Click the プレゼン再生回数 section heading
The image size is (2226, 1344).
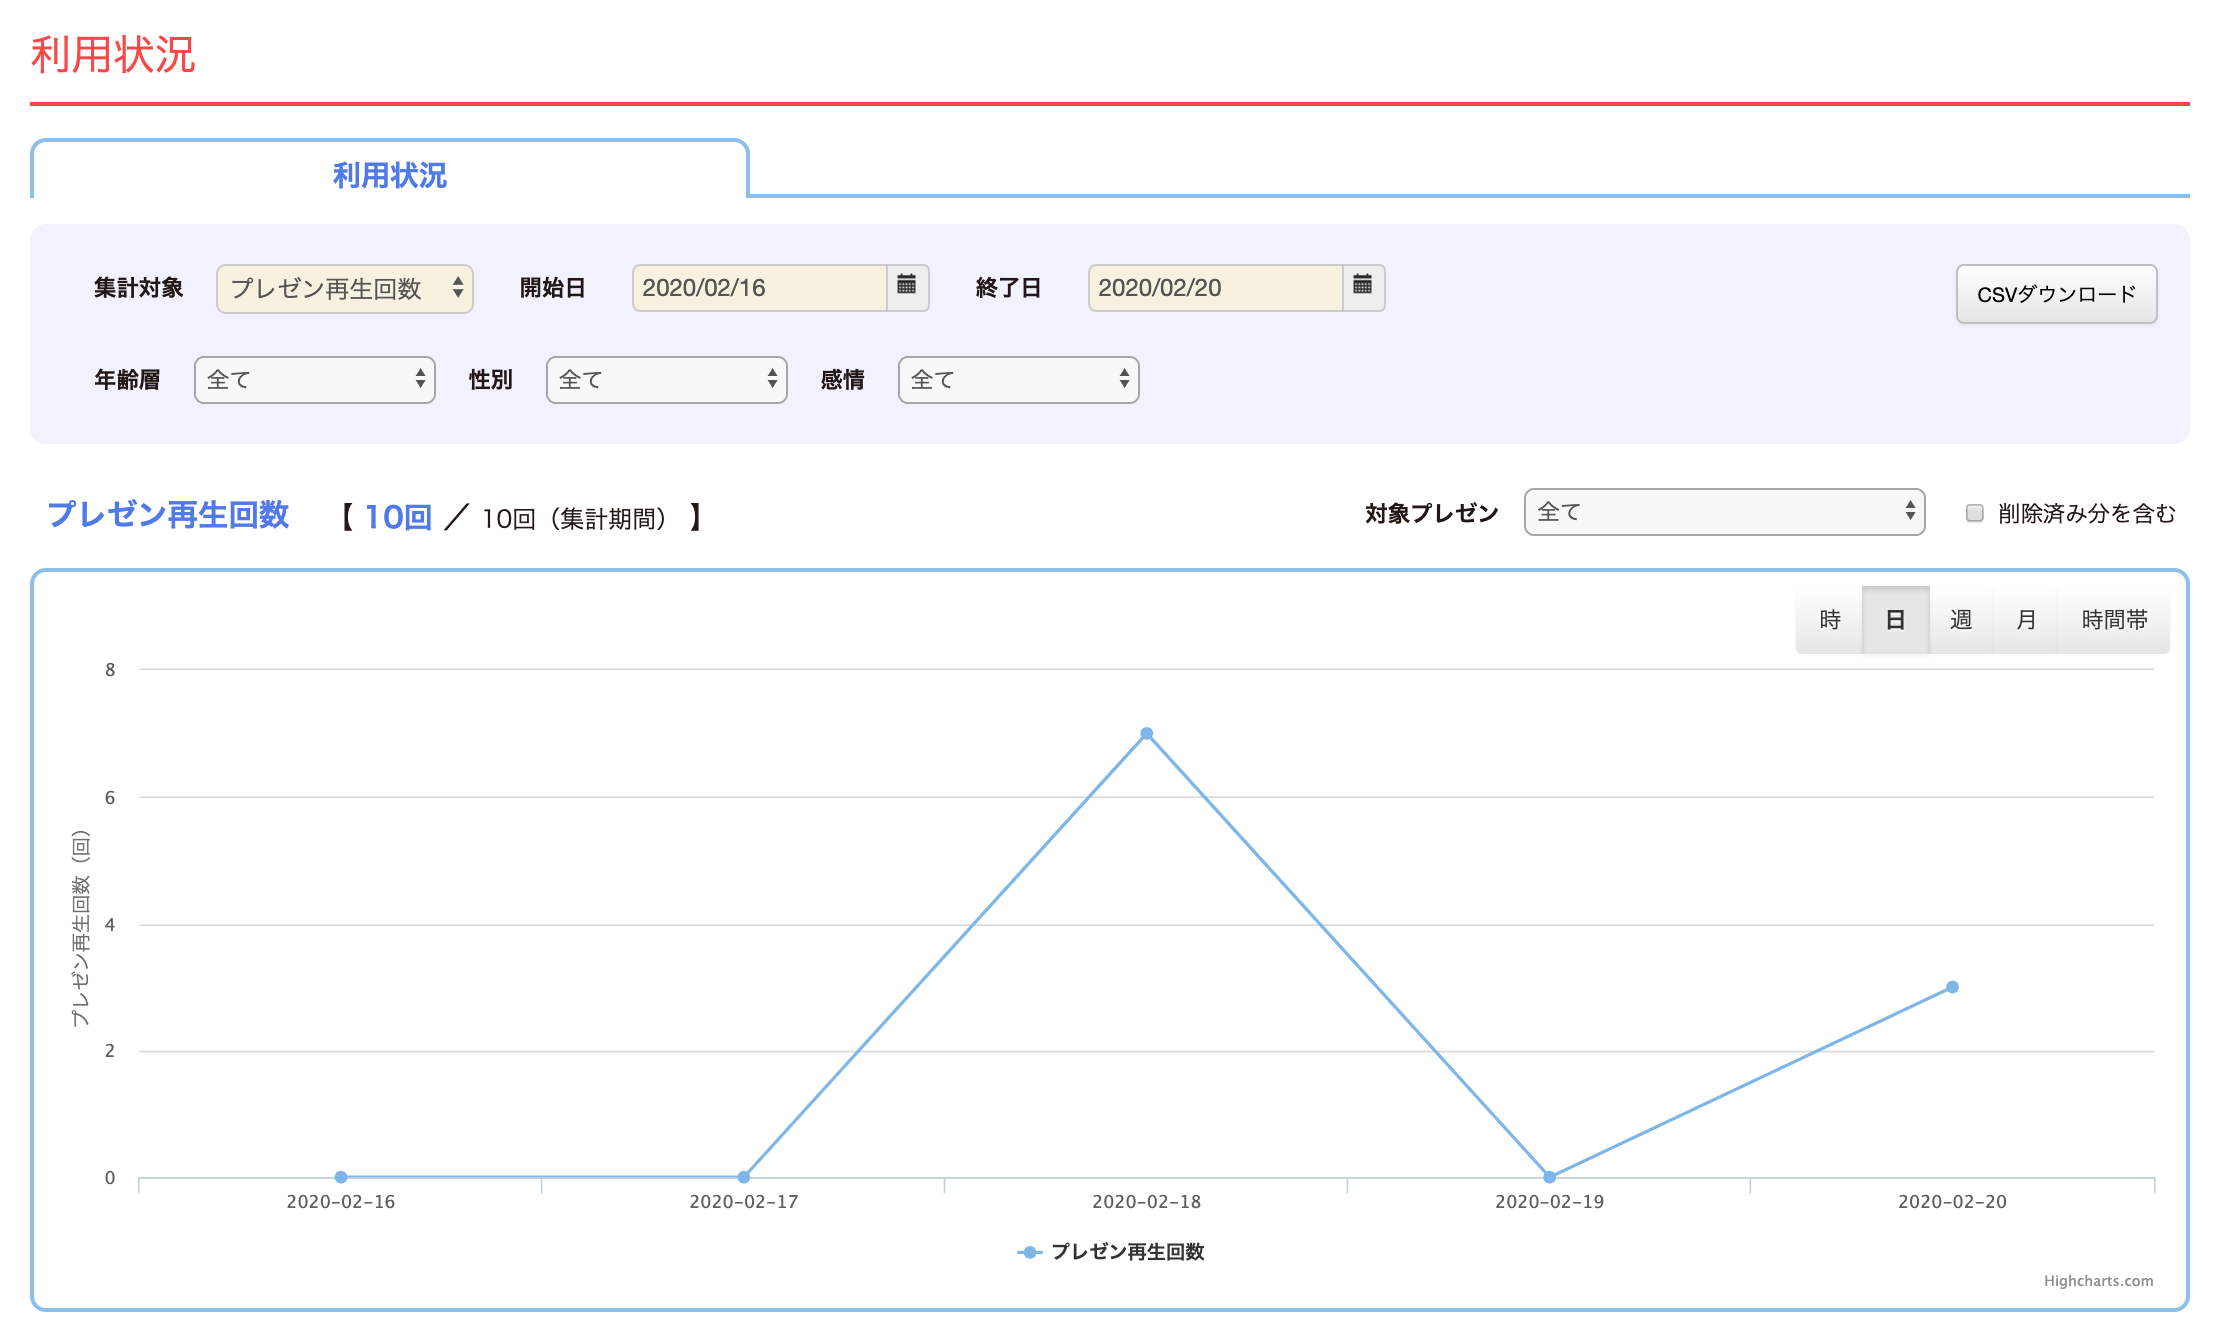[168, 514]
